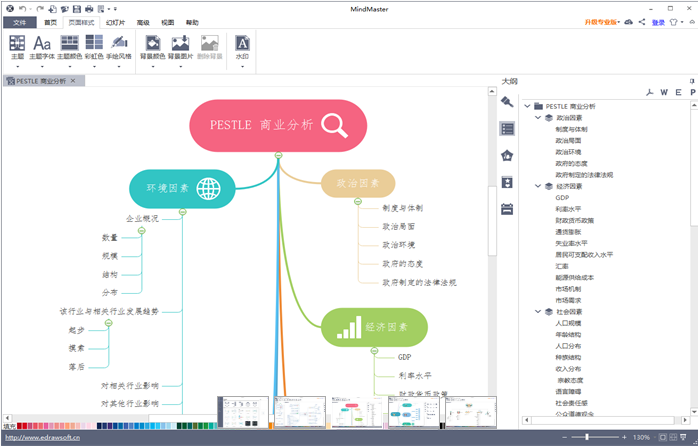The height and width of the screenshot is (446, 698).
Task: Click the cloud icon near login
Action: point(628,22)
